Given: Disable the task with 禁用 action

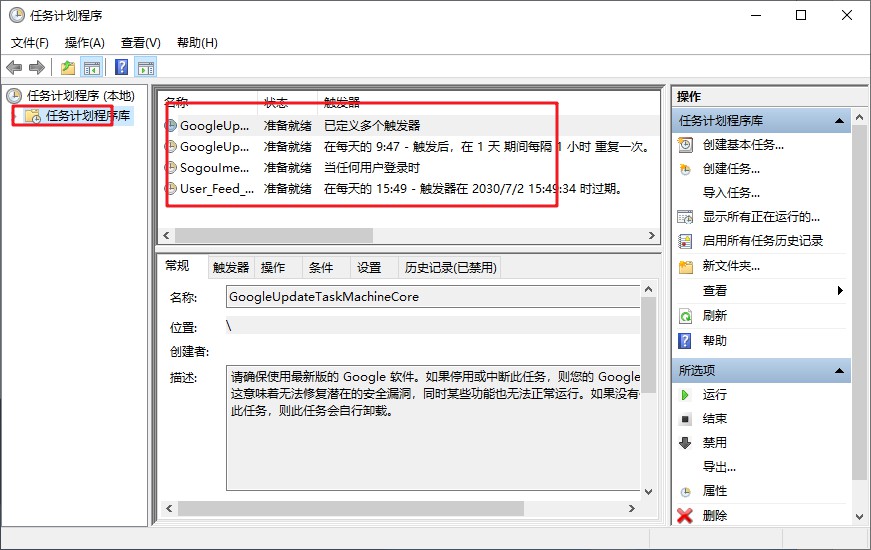Looking at the screenshot, I should coord(714,443).
